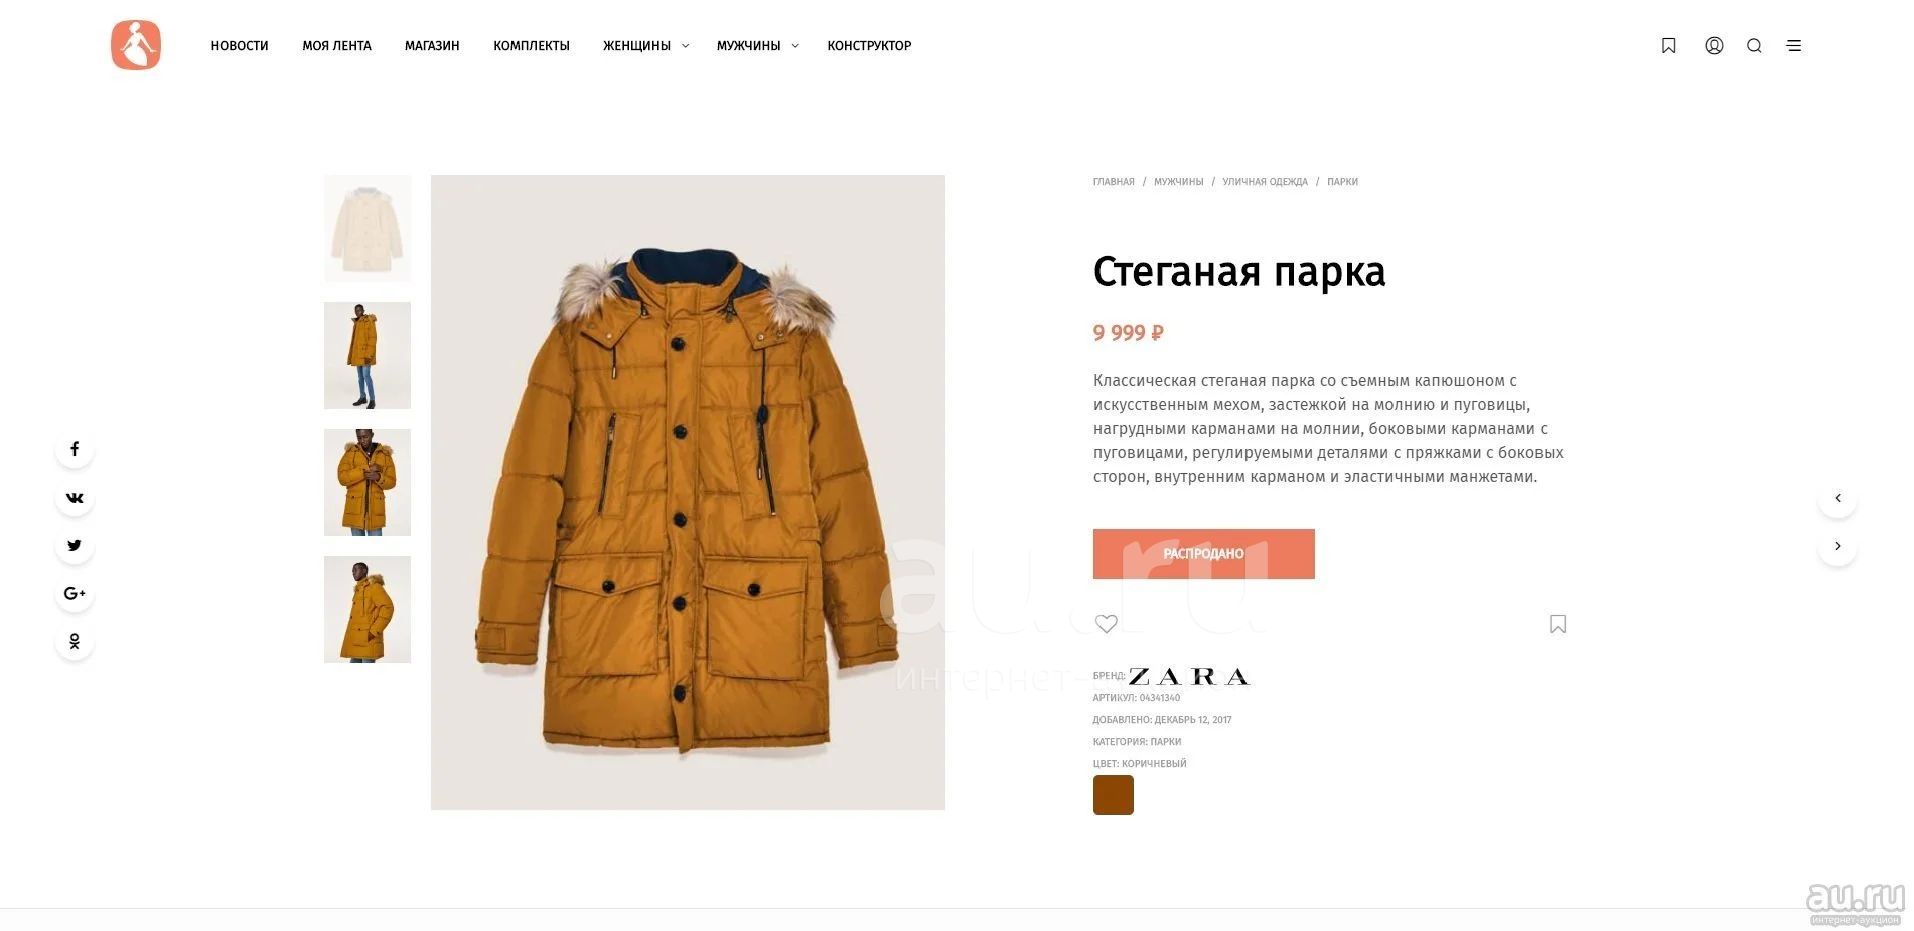
Task: Go to next product arrow
Action: [1837, 546]
